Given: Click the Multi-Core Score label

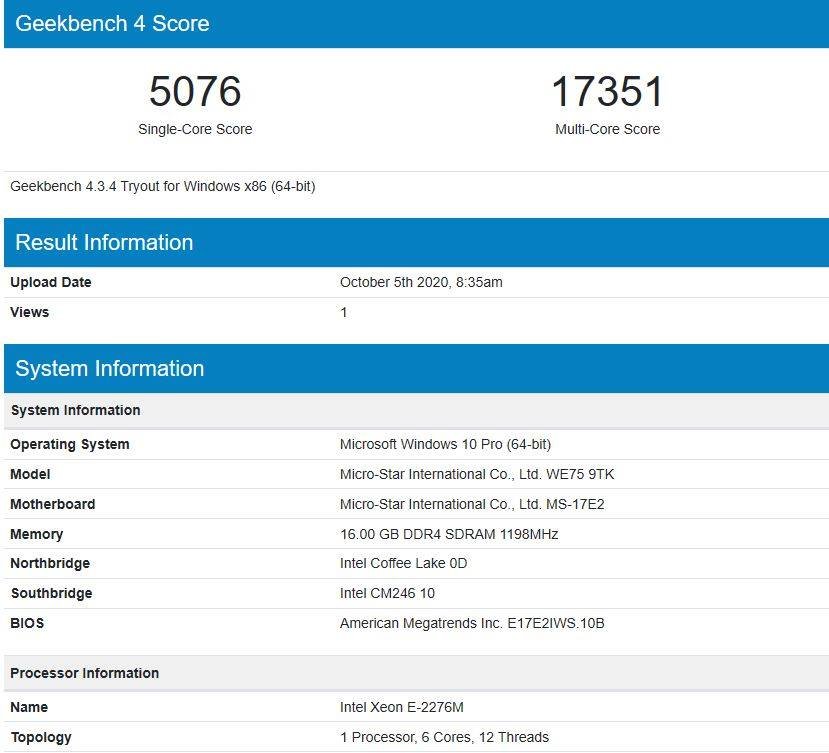Looking at the screenshot, I should (607, 129).
